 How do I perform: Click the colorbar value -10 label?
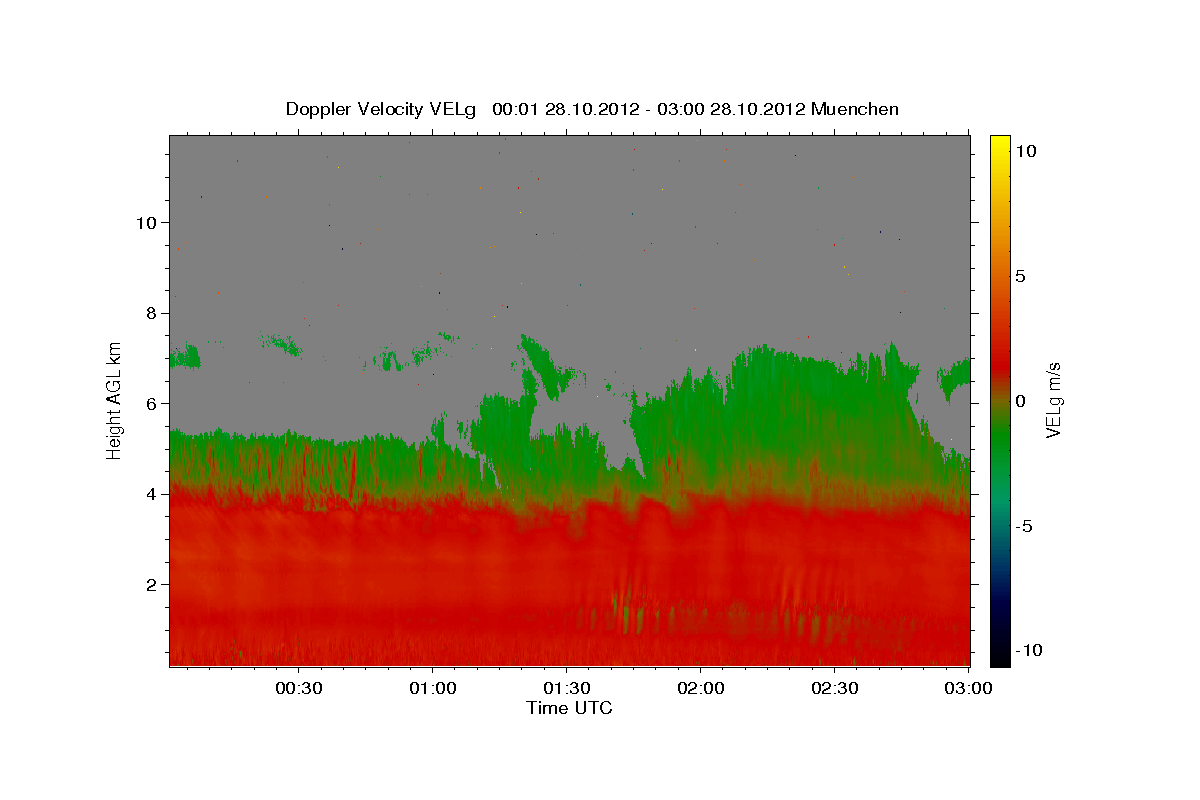(x=1028, y=651)
